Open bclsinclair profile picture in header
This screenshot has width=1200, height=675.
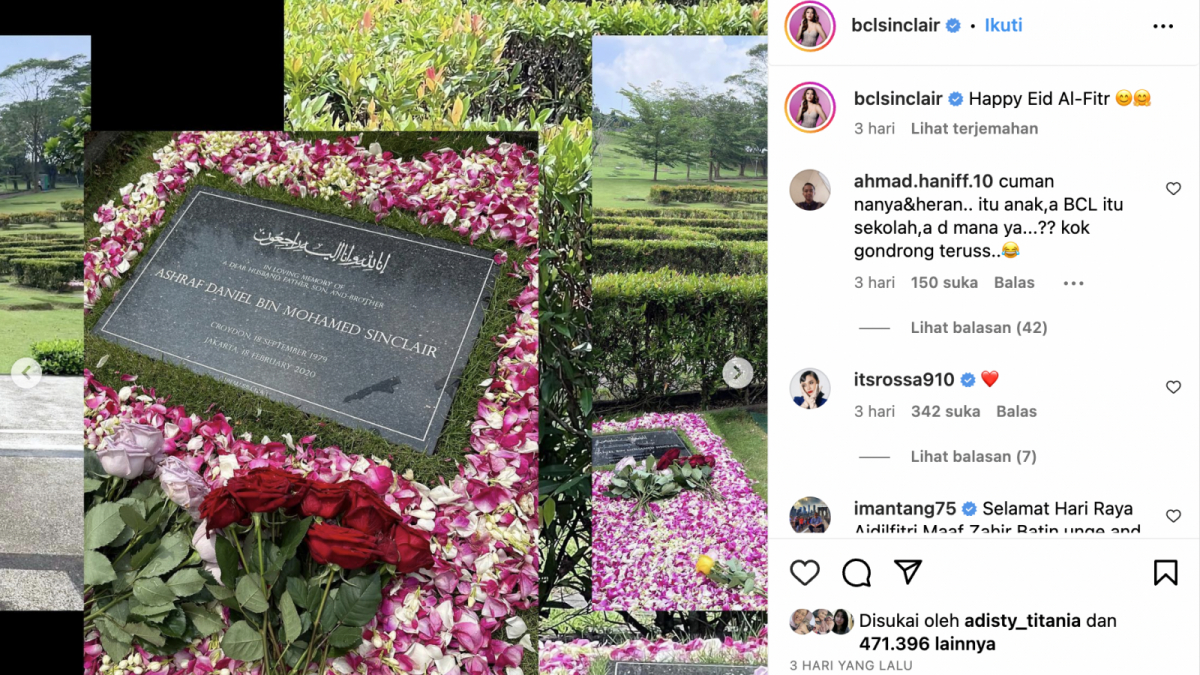click(811, 26)
